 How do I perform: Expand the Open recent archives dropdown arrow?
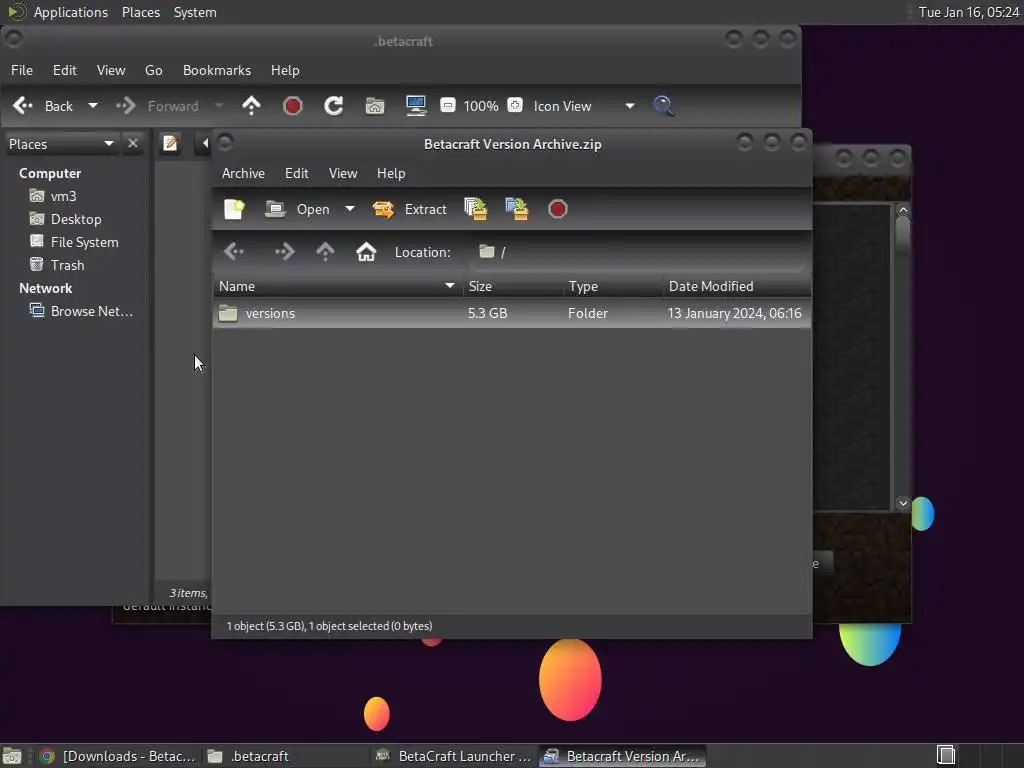pyautogui.click(x=350, y=209)
